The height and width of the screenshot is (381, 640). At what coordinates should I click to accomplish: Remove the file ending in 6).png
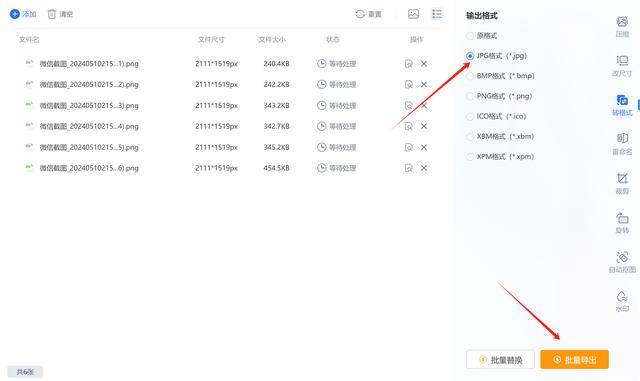(424, 168)
